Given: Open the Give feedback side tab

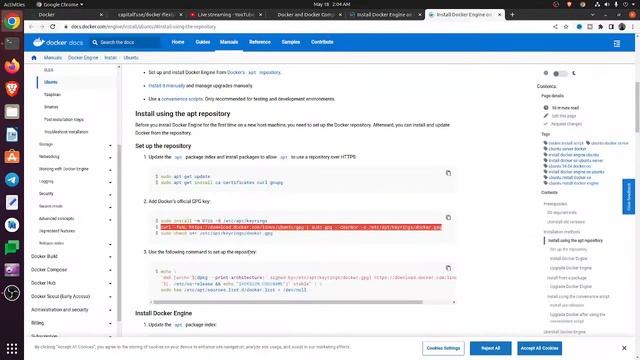Looking at the screenshot, I should point(629,196).
